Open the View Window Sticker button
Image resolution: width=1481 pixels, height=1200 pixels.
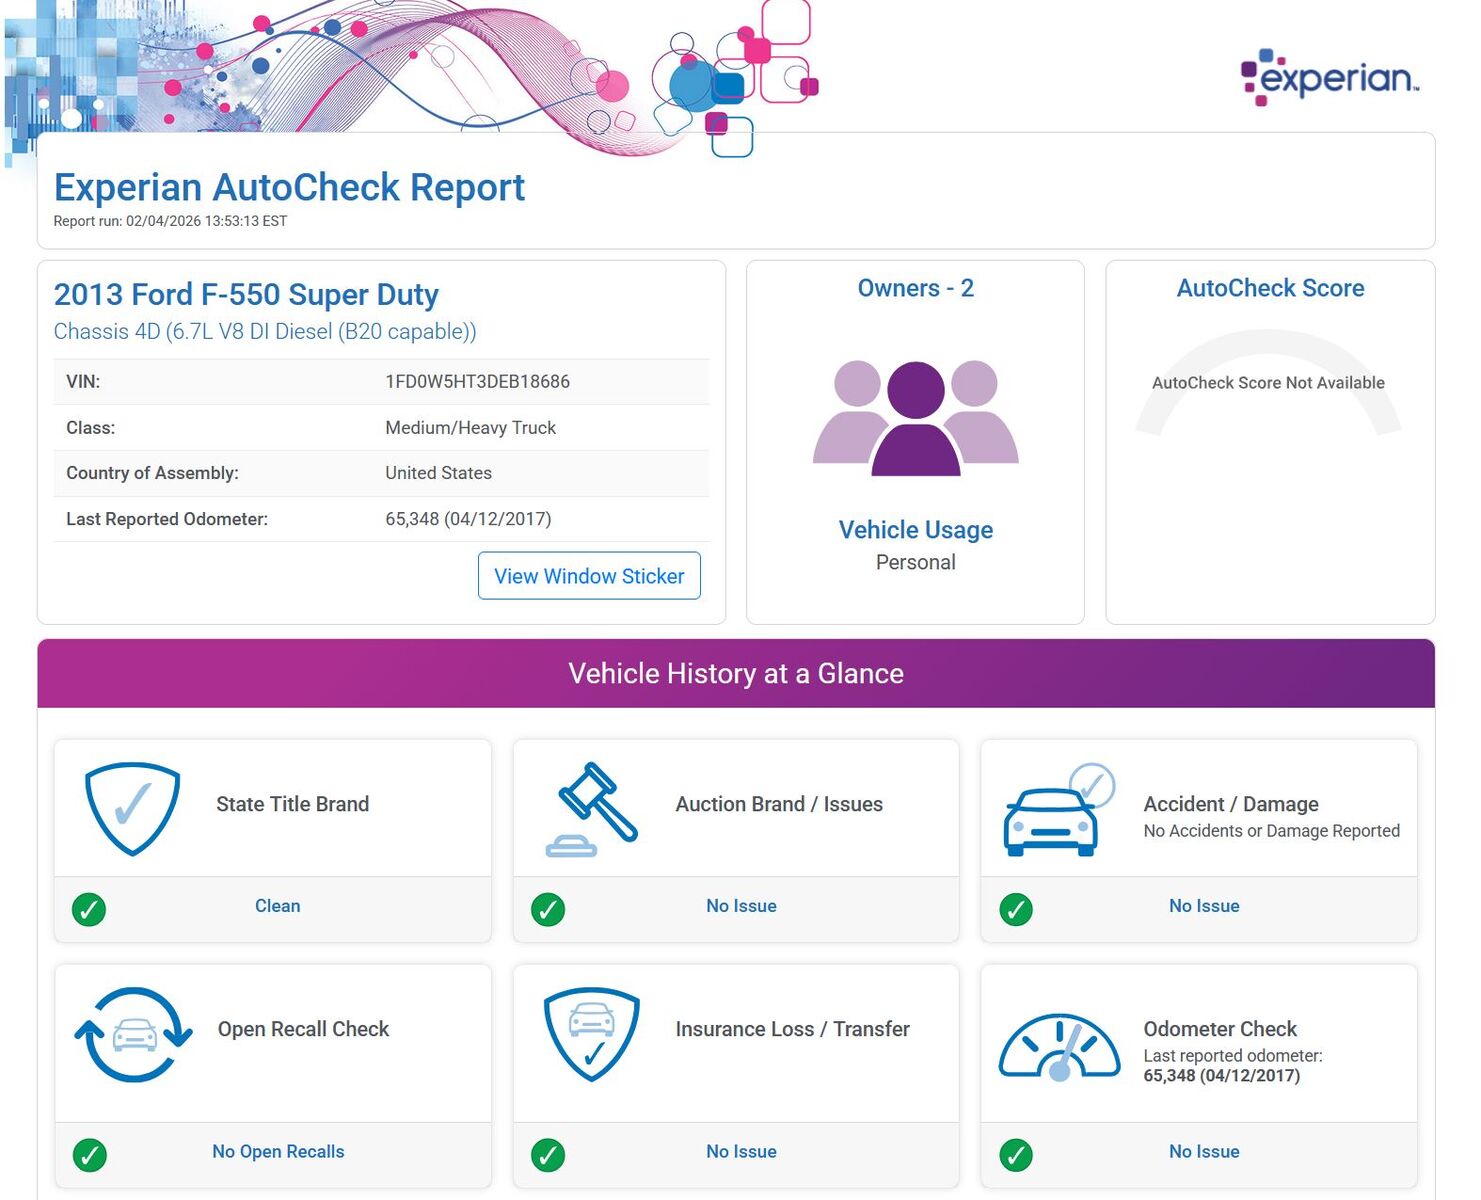[589, 576]
